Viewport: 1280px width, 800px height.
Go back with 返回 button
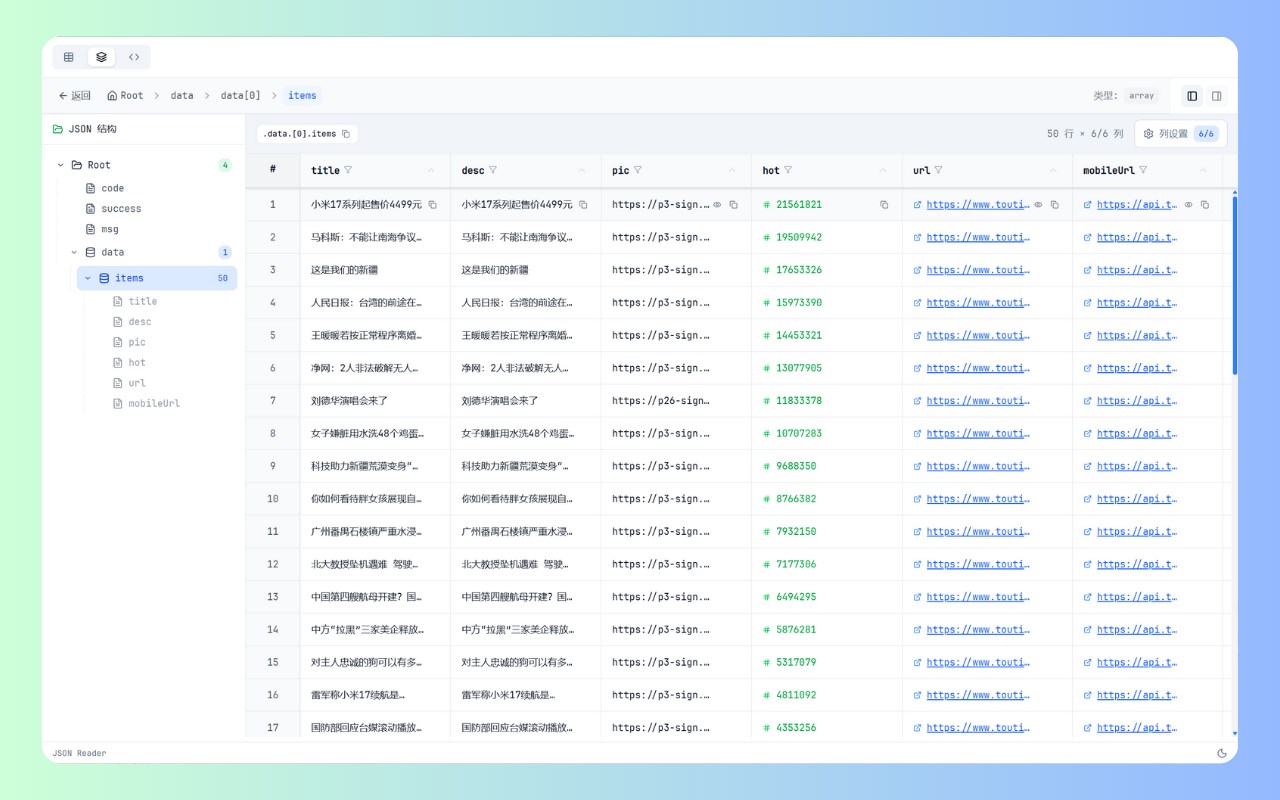74,96
